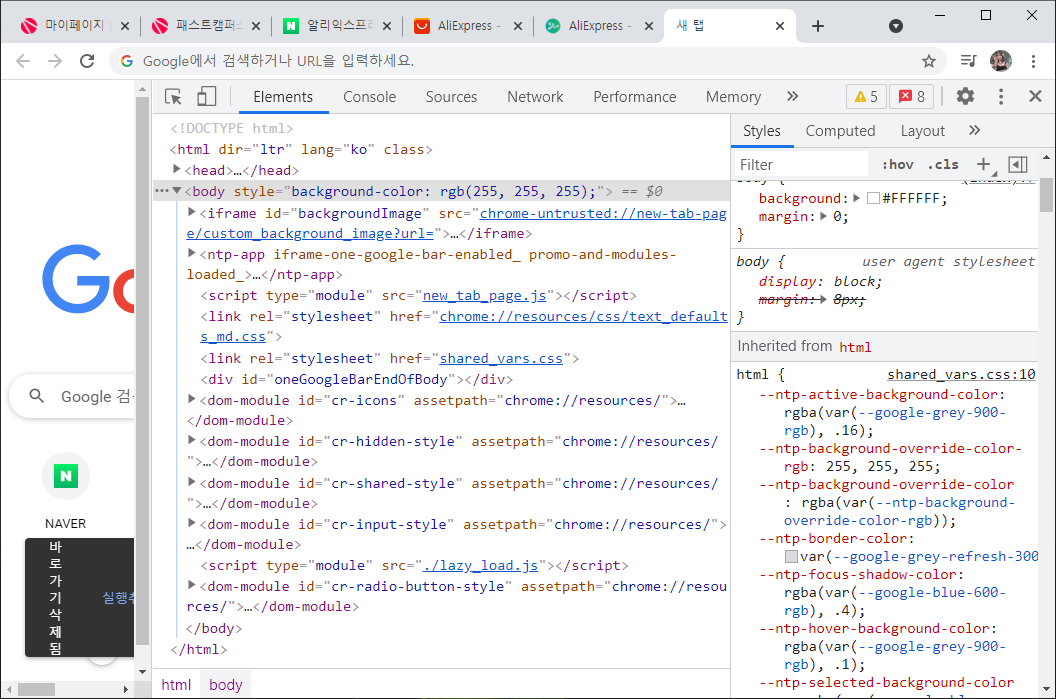Reload the current page
Viewport: 1056px width, 699px height.
pyautogui.click(x=87, y=61)
